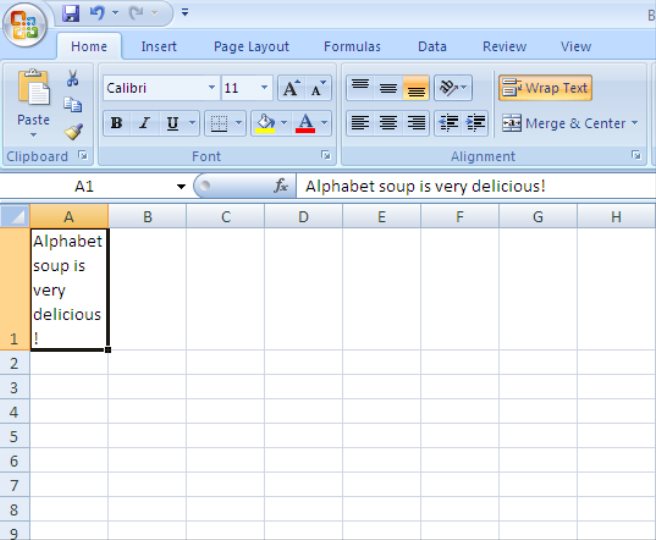Activate the Format Painter brush
This screenshot has height=540, width=656.
coord(73,132)
